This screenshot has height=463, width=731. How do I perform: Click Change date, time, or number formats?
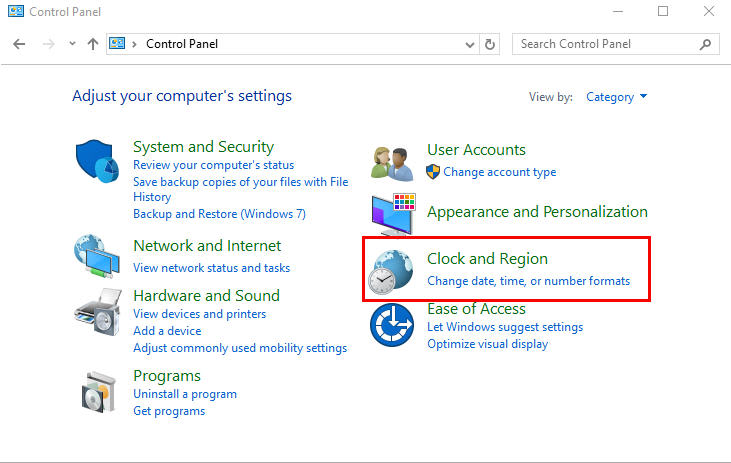(x=529, y=281)
